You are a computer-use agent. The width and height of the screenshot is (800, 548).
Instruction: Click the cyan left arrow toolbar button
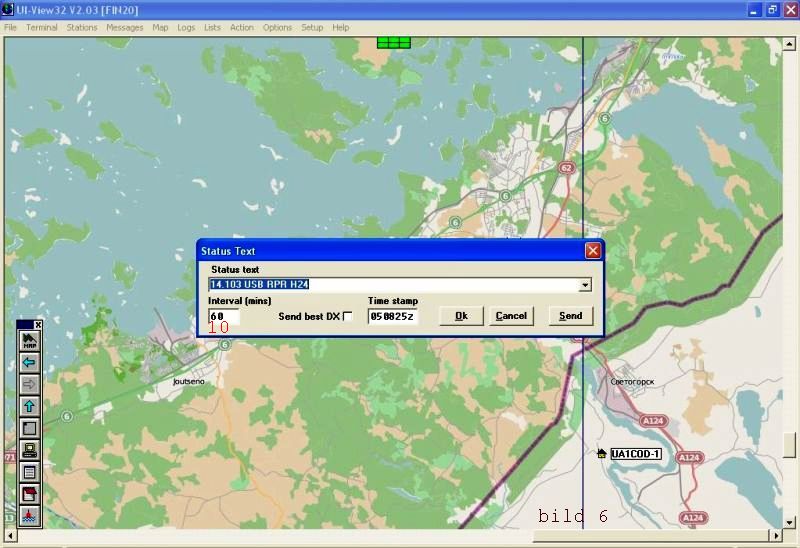tap(29, 363)
